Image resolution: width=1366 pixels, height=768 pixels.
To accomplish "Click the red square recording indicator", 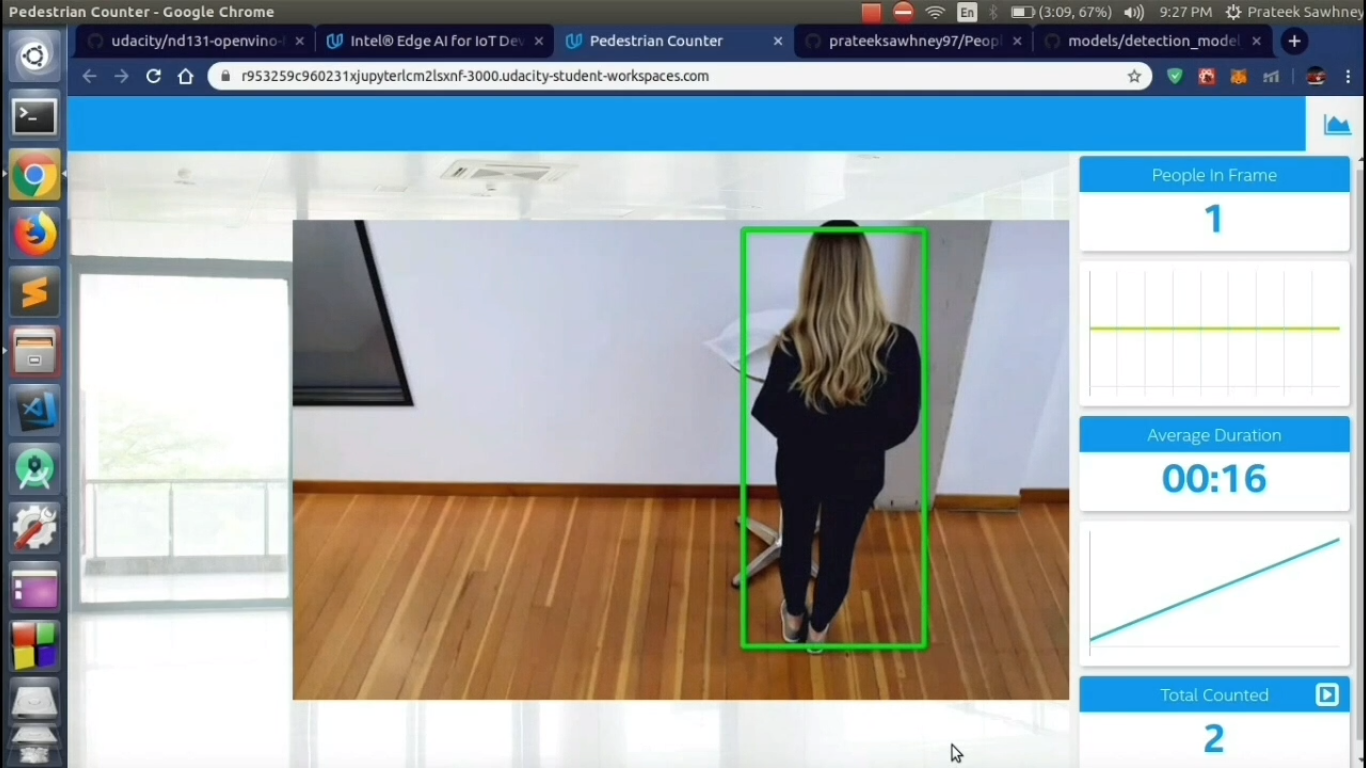I will pyautogui.click(x=871, y=12).
